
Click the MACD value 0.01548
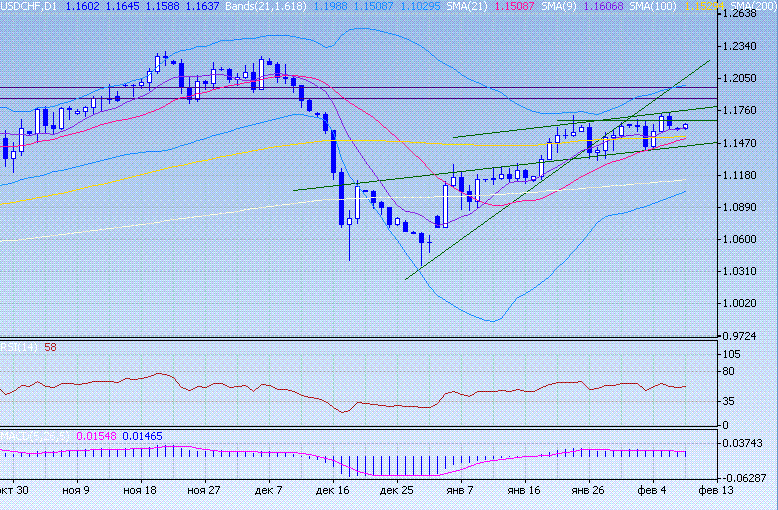[x=106, y=437]
